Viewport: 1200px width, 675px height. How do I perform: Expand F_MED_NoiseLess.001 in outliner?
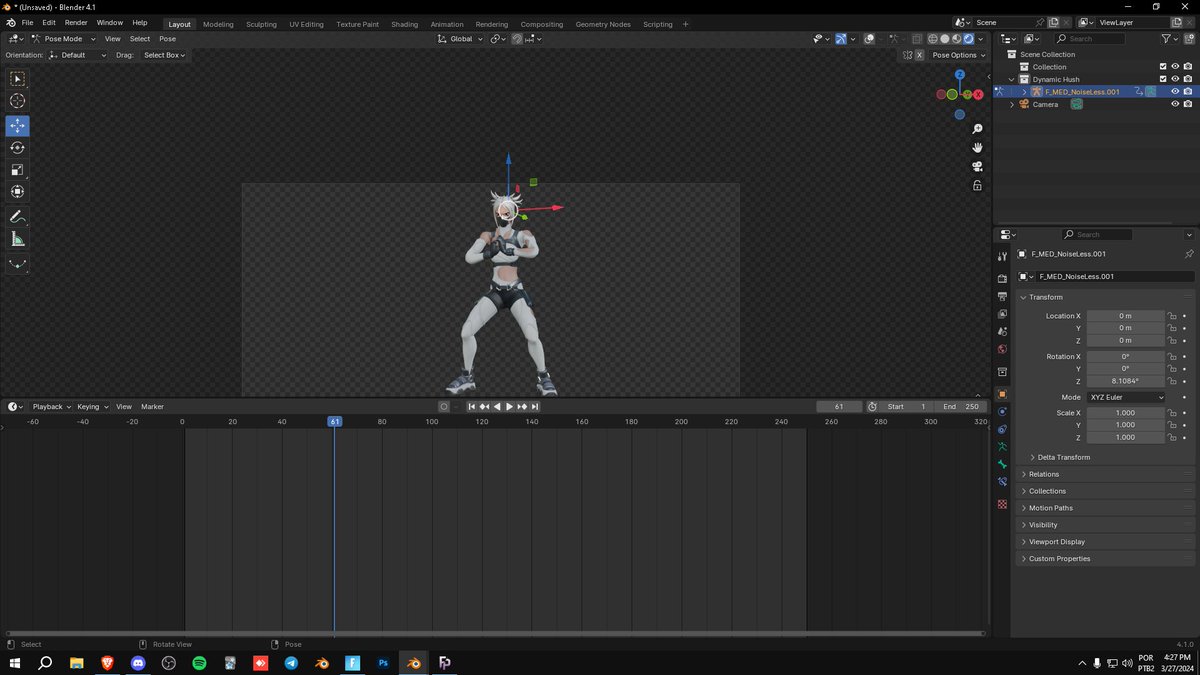click(1024, 91)
